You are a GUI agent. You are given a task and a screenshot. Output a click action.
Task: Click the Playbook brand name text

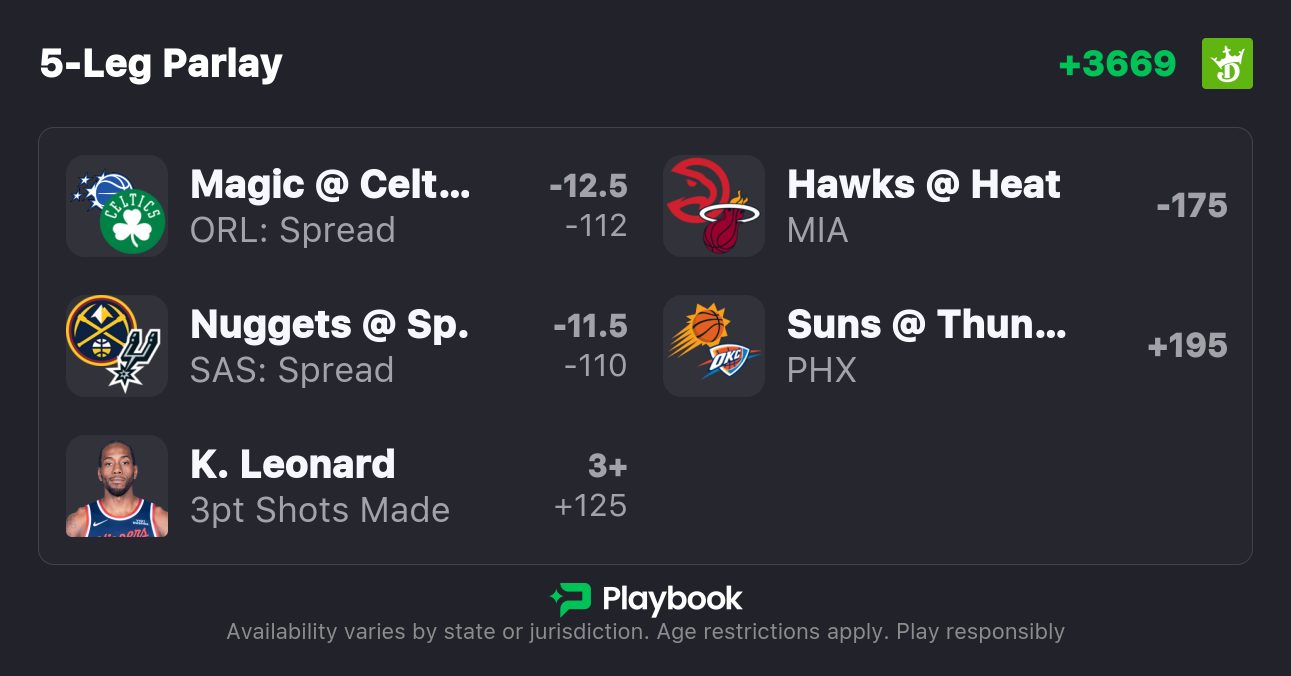click(x=672, y=599)
